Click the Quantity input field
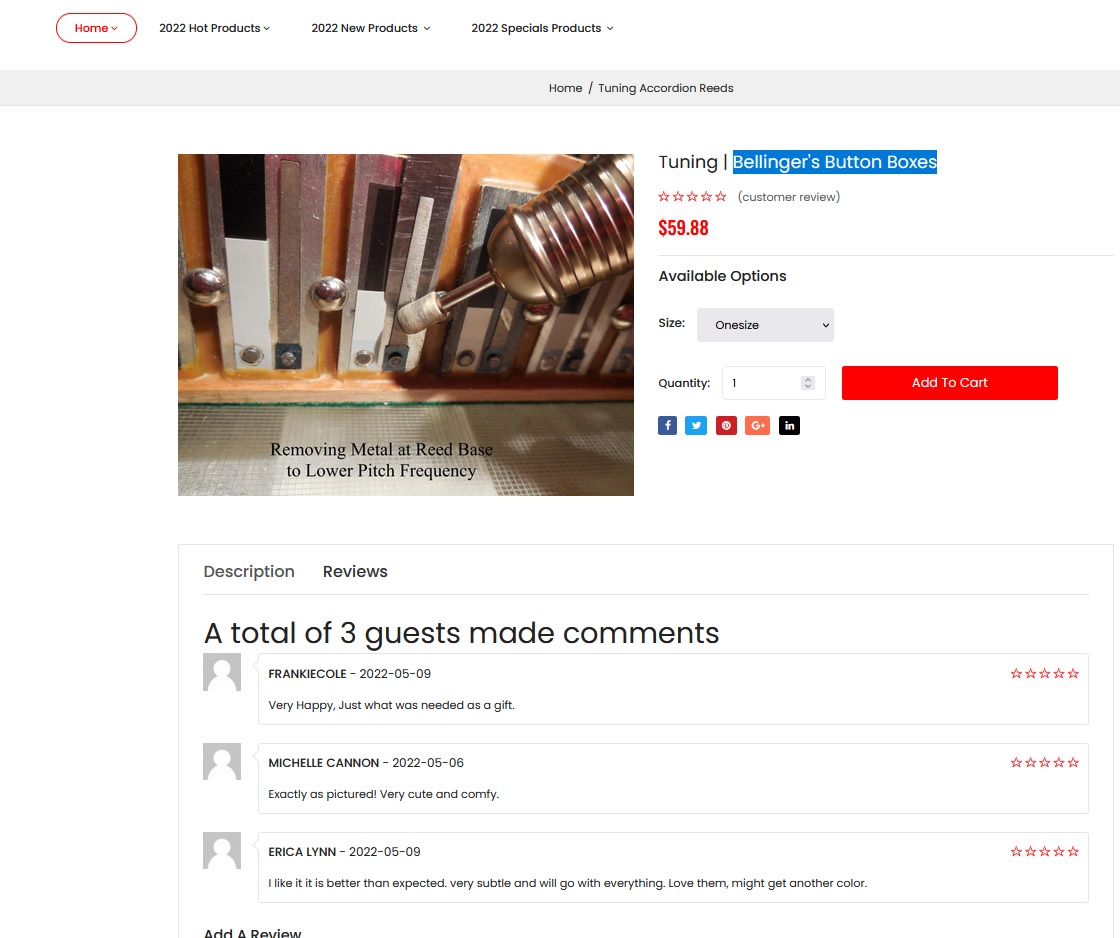Image resolution: width=1120 pixels, height=938 pixels. (x=774, y=383)
